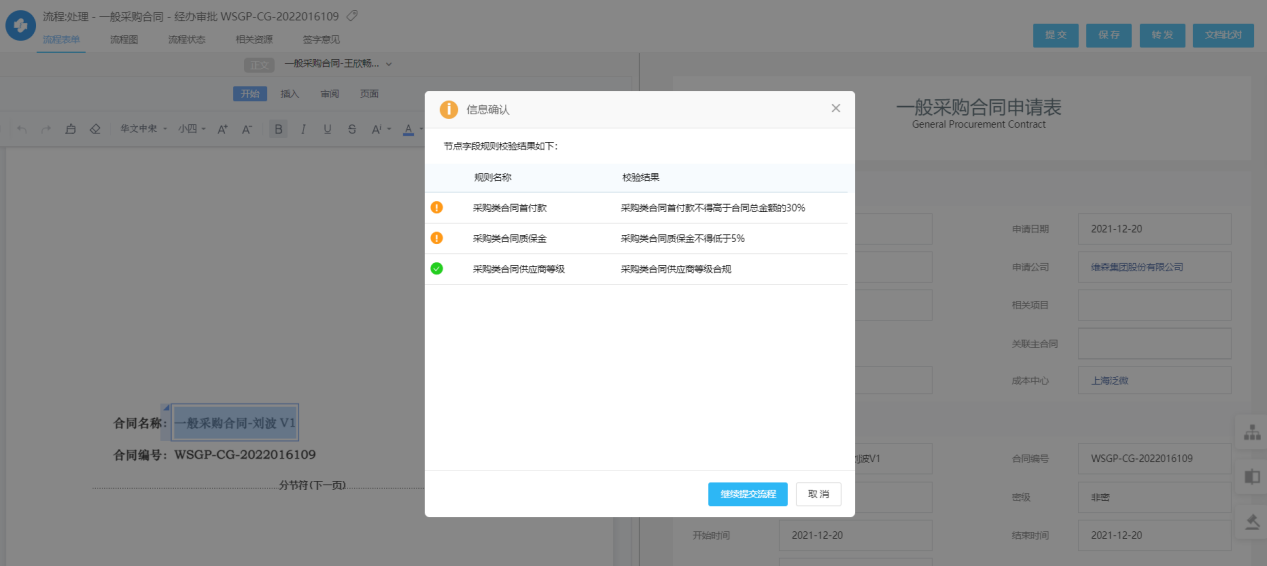Switch to the 开始 editor tab
Viewport: 1267px width, 566px height.
point(250,94)
